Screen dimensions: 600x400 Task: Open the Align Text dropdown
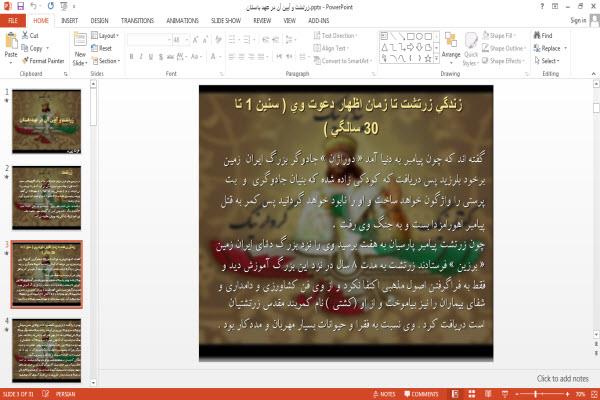[331, 48]
